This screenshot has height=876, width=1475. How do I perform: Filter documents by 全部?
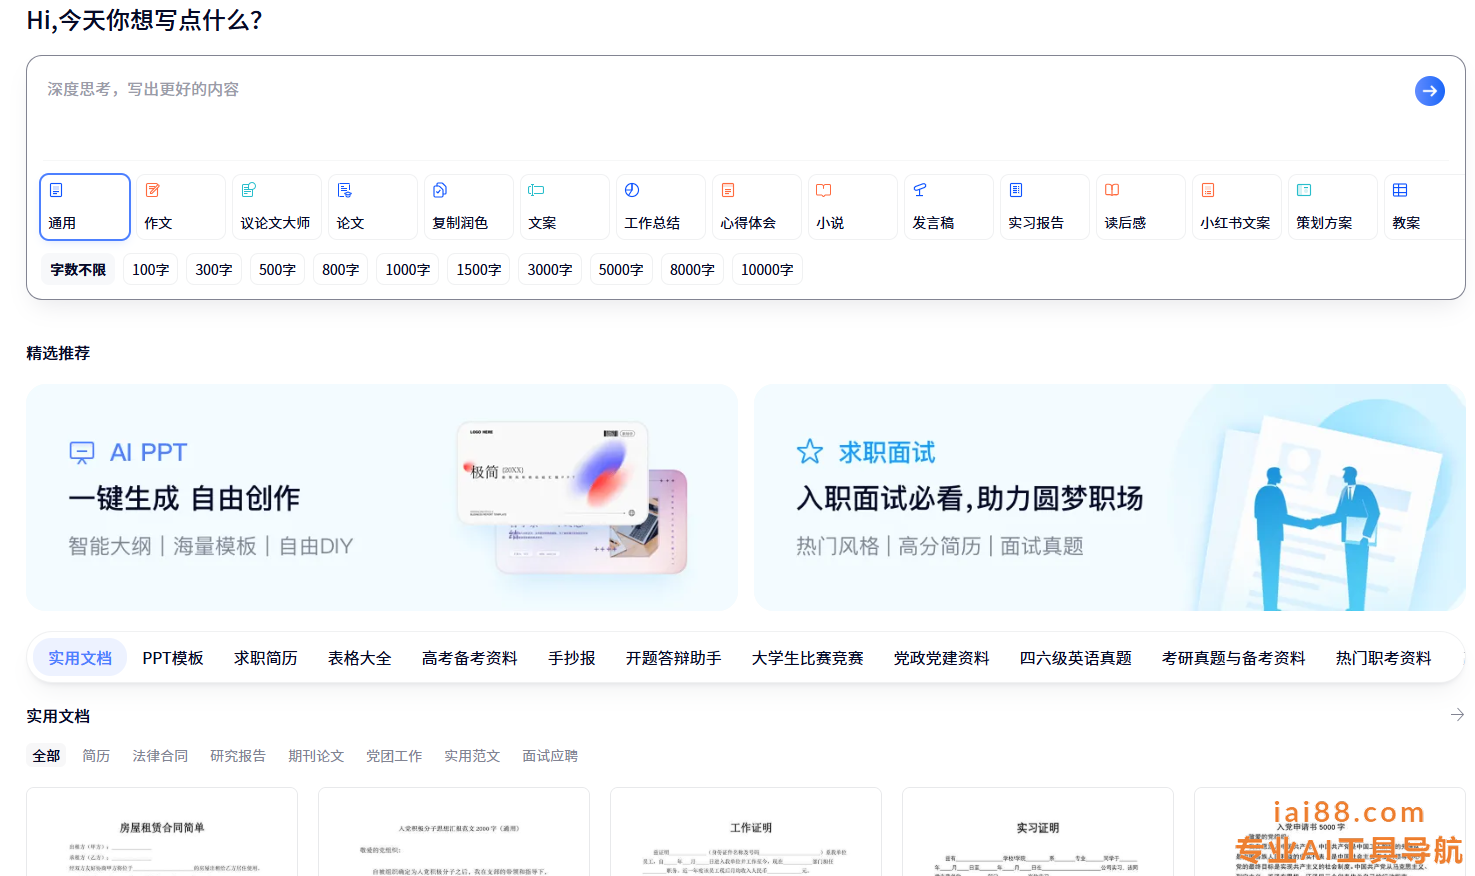point(46,756)
